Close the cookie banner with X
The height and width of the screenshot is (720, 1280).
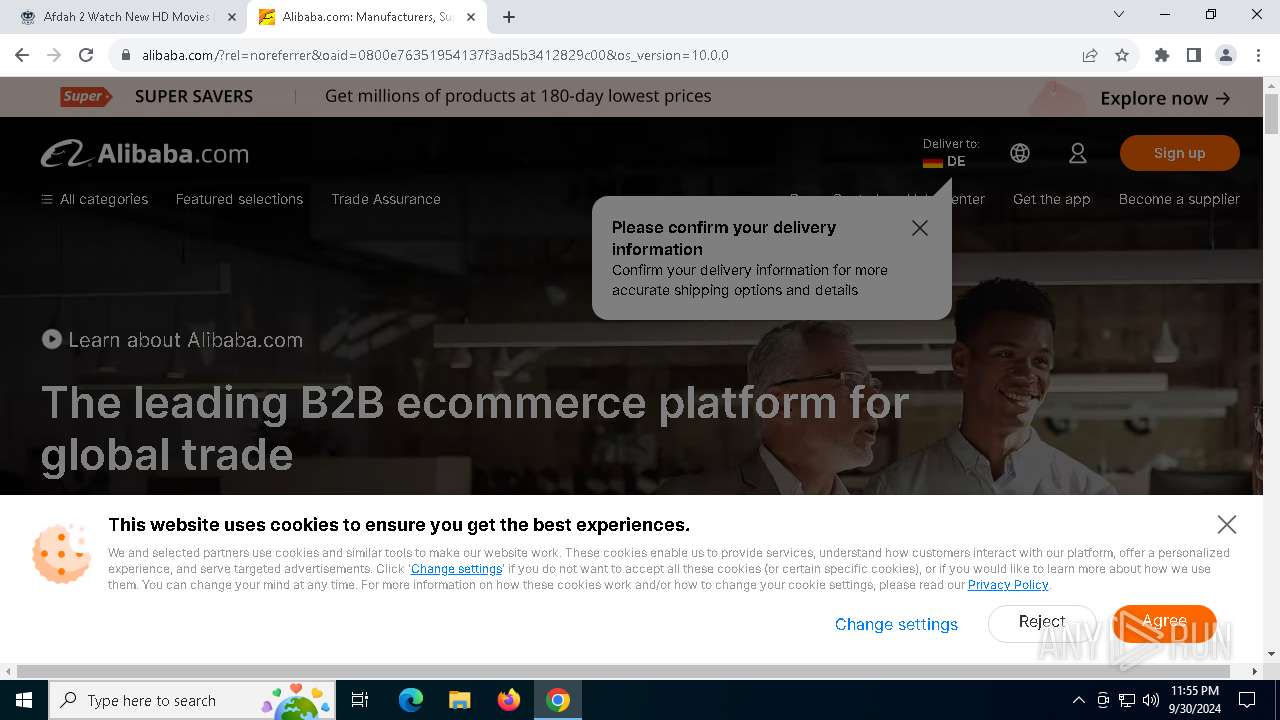point(1227,525)
